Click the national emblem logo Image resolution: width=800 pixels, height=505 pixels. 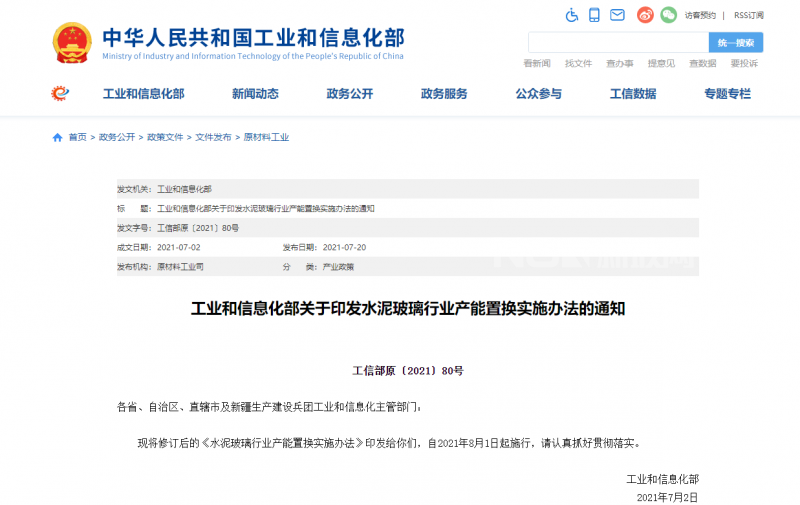click(x=72, y=42)
